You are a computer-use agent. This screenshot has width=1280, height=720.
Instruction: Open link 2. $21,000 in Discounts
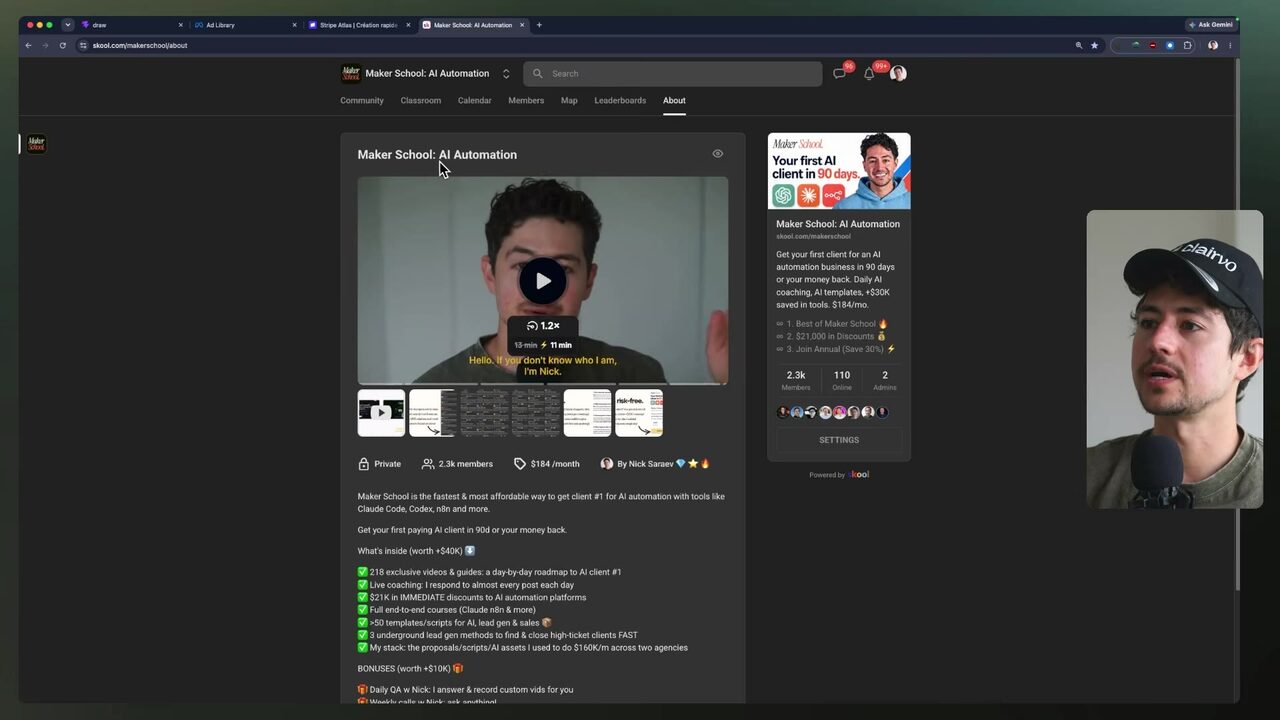click(x=831, y=336)
